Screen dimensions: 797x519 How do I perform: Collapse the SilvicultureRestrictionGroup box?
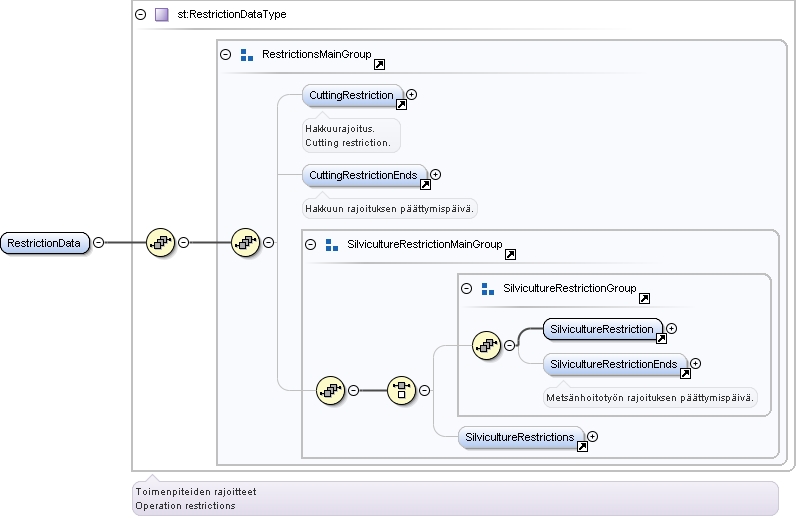pyautogui.click(x=467, y=289)
